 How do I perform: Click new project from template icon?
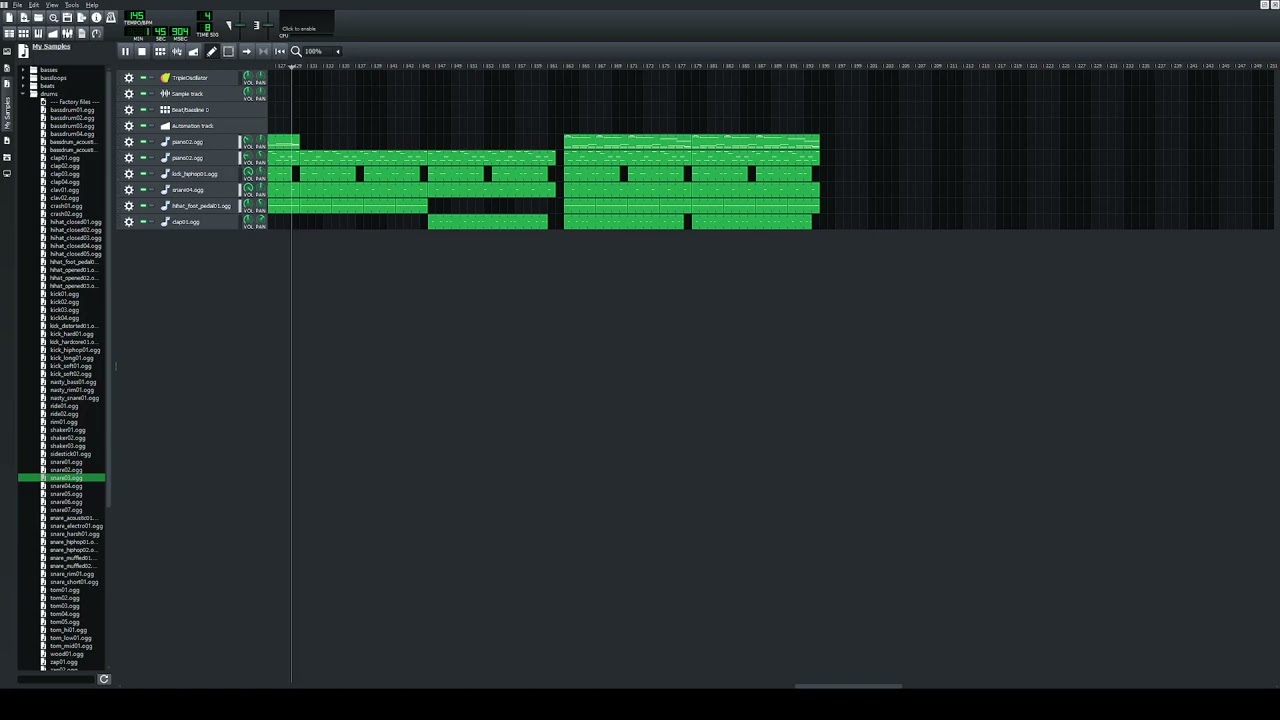point(24,18)
